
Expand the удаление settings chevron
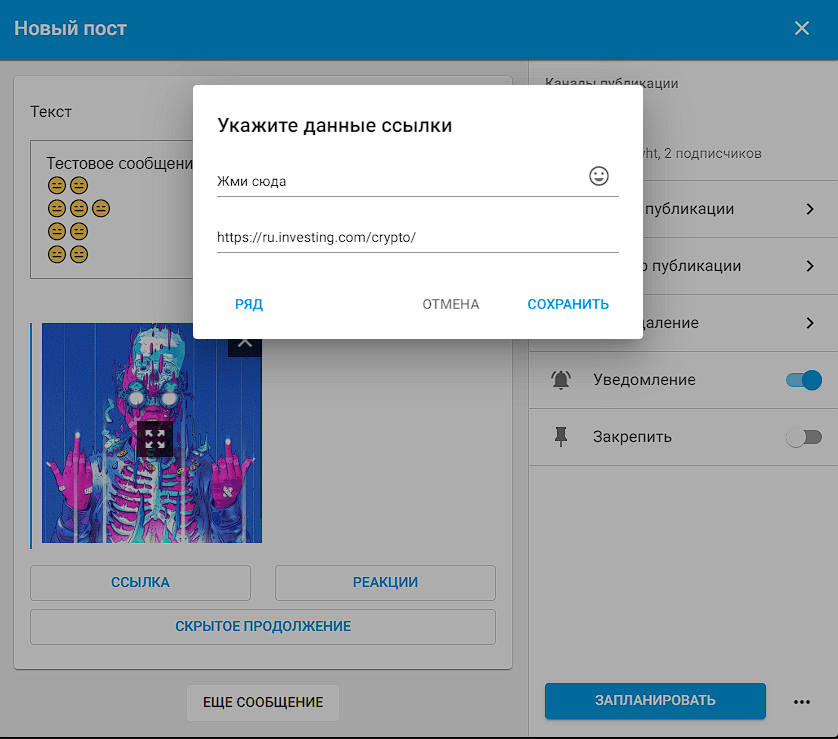pos(810,323)
